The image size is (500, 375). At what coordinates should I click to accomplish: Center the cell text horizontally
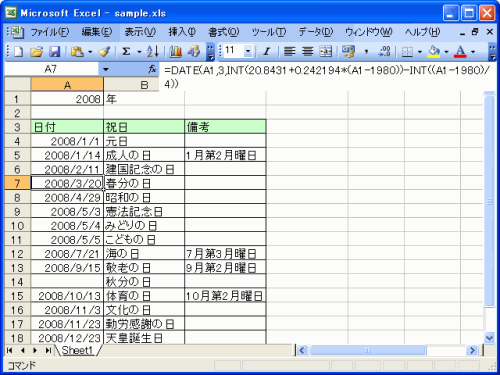[307, 52]
